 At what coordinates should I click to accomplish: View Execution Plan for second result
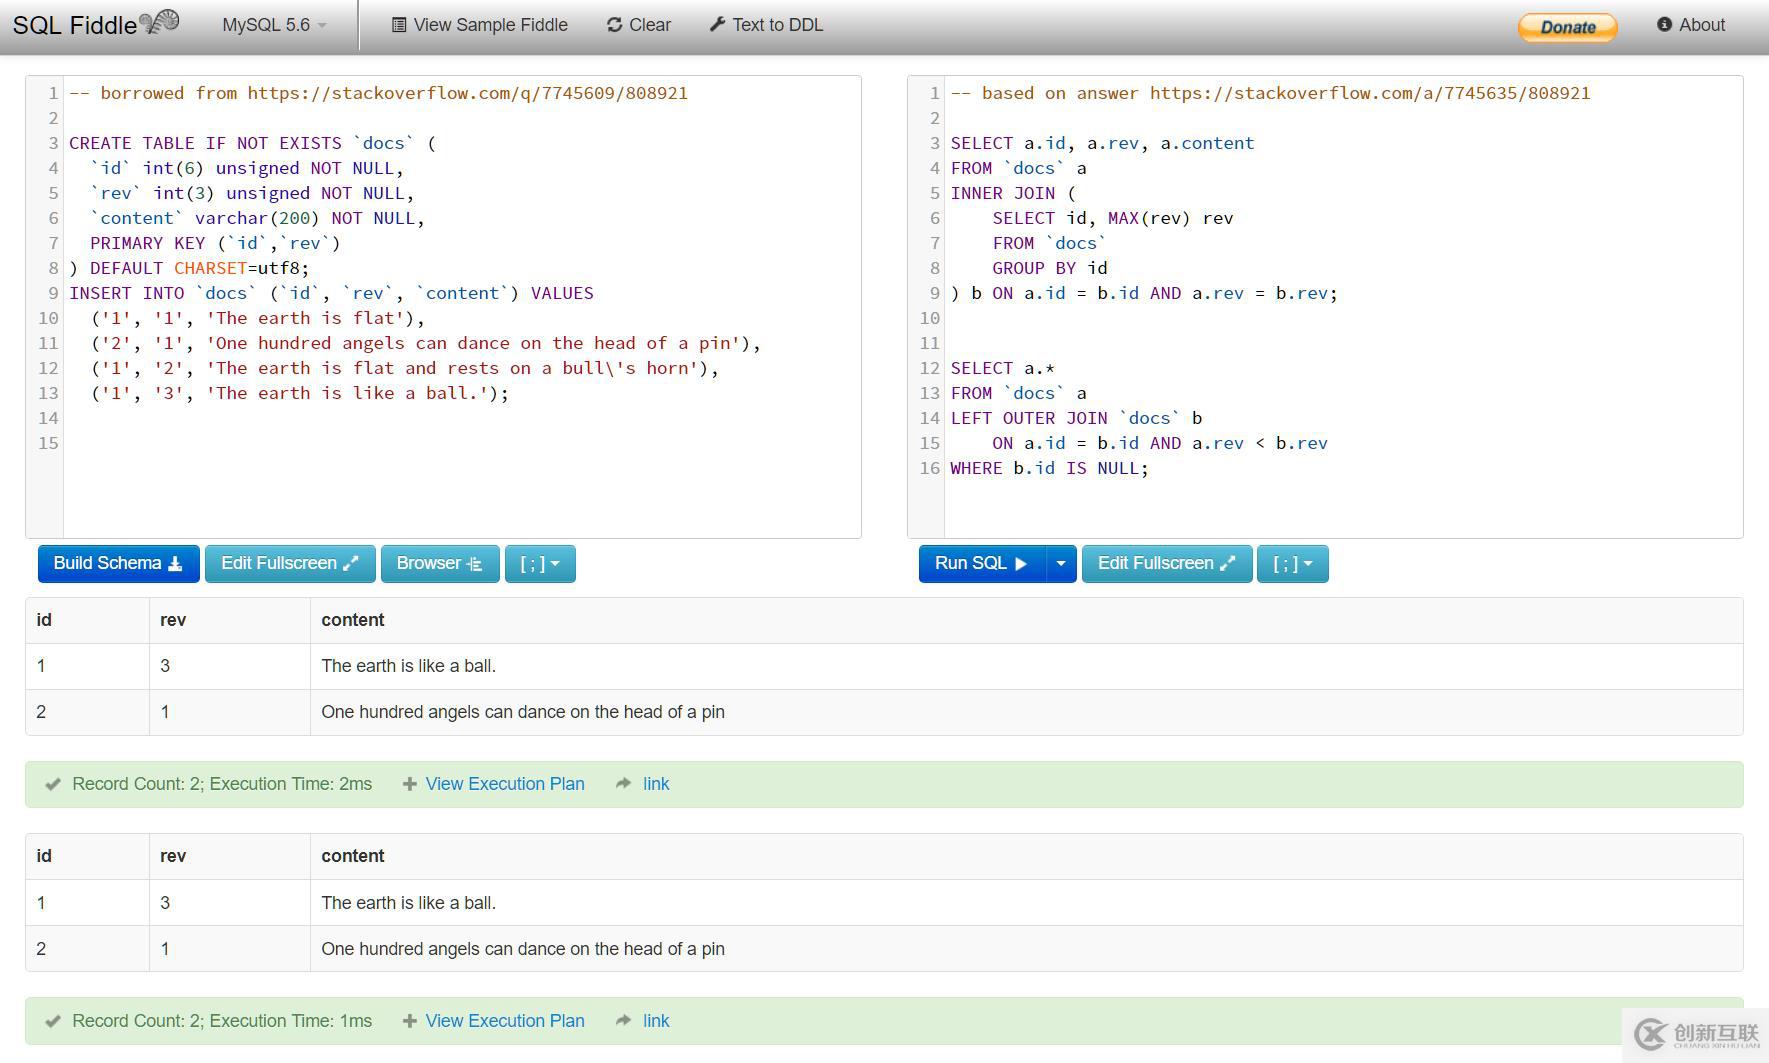coord(504,1021)
